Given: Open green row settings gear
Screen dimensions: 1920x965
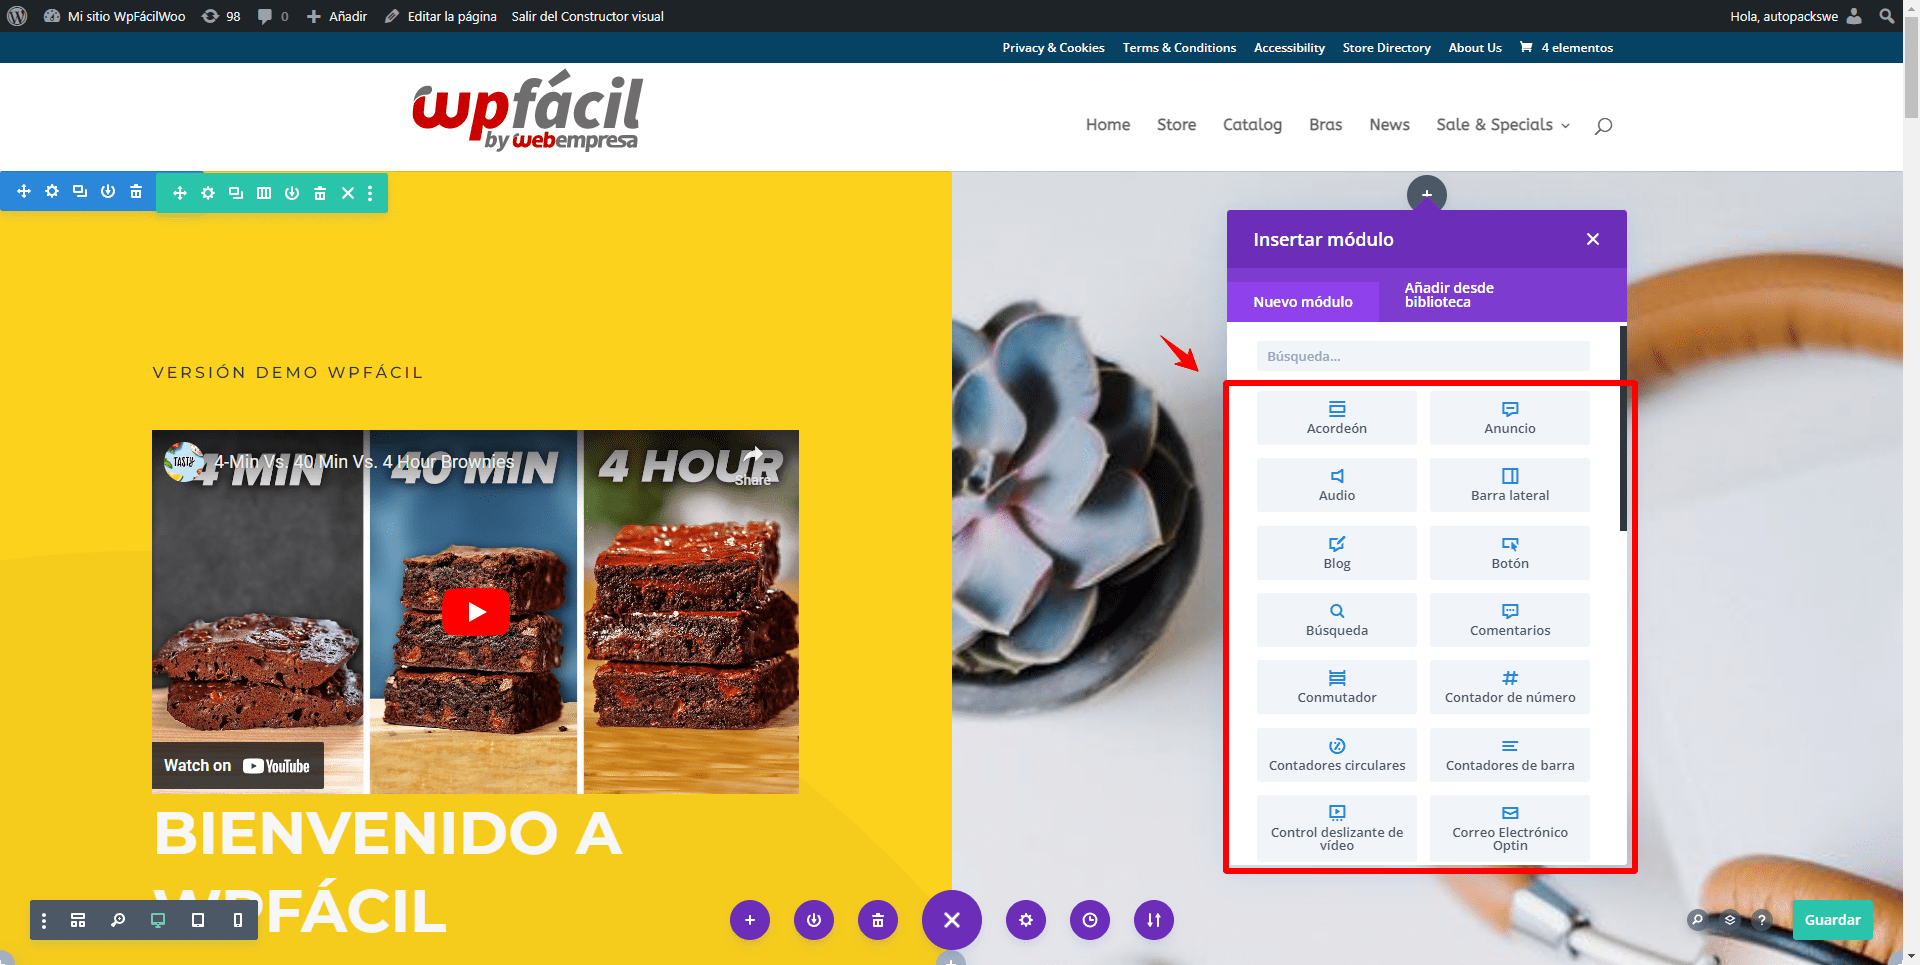Looking at the screenshot, I should click(208, 193).
